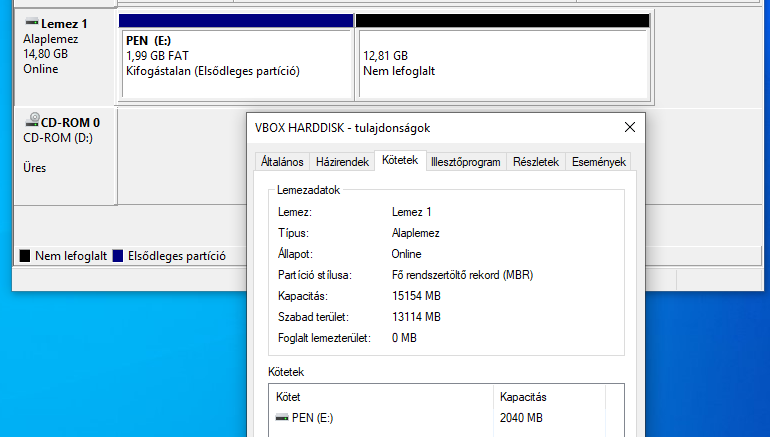770x437 pixels.
Task: Click the Kapacitás column header
Action: [x=550, y=397]
